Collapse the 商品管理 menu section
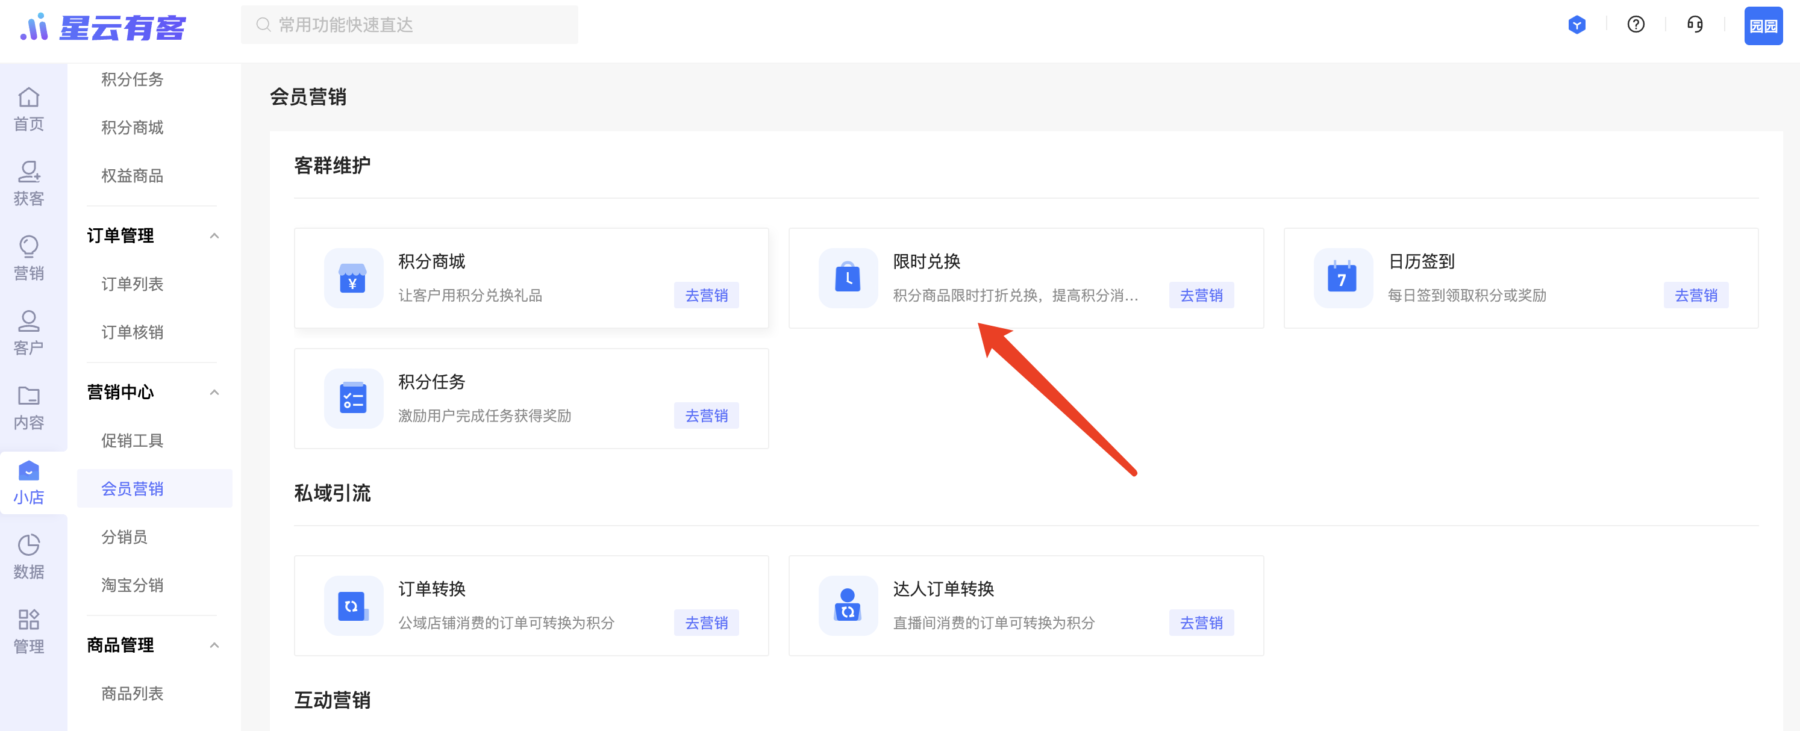Viewport: 1800px width, 731px height. click(214, 645)
